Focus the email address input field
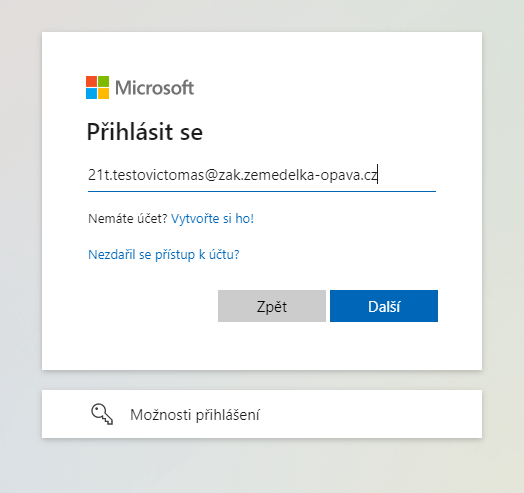This screenshot has height=493, width=524. pos(262,175)
